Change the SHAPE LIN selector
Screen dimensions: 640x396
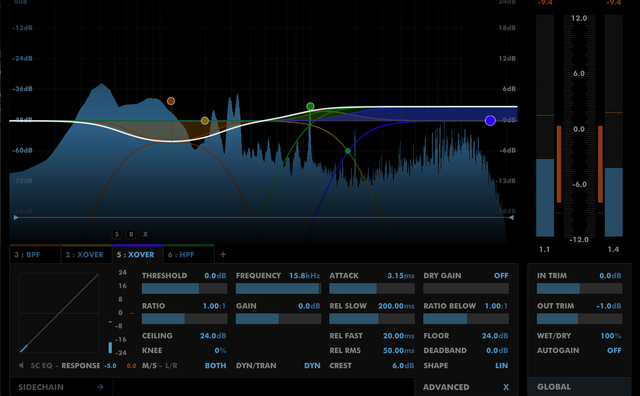(x=502, y=365)
